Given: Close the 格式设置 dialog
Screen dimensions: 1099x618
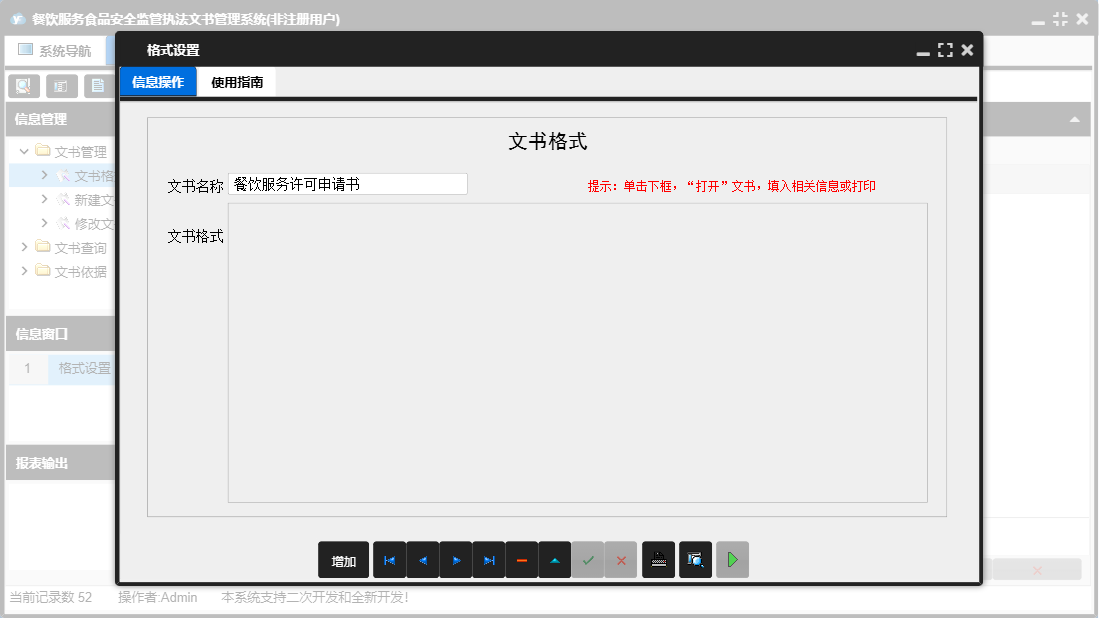Looking at the screenshot, I should click(x=967, y=50).
